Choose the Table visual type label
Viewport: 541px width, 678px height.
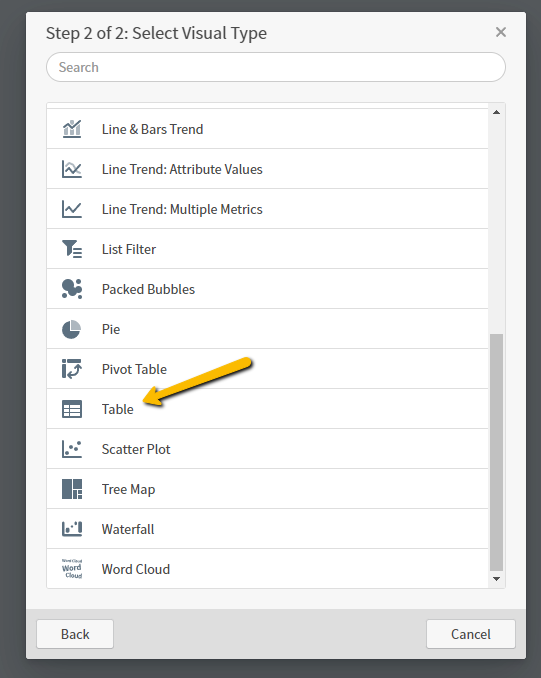(118, 409)
